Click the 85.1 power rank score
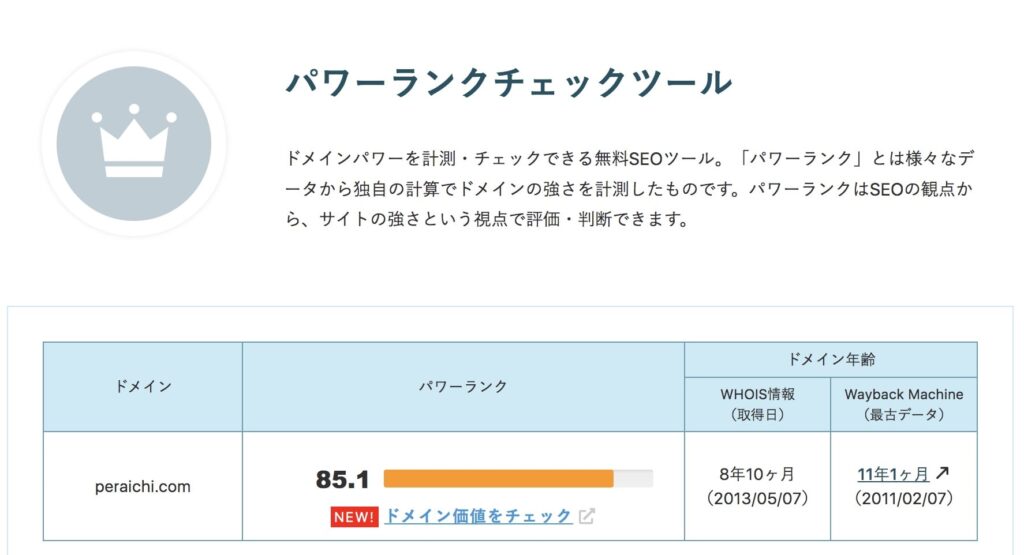1024x555 pixels. pyautogui.click(x=342, y=479)
